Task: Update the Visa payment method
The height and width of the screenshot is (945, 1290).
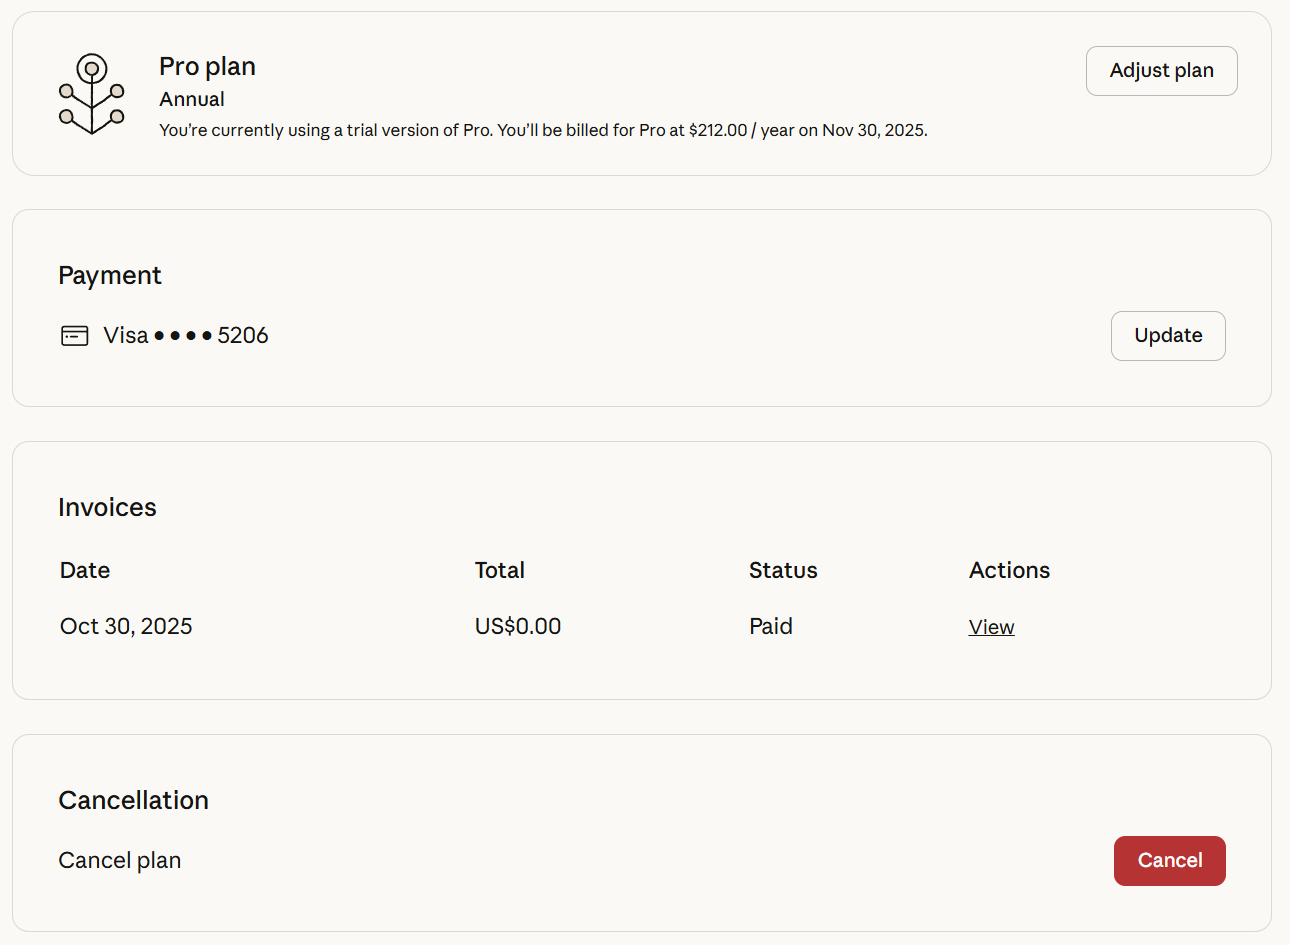Action: 1168,336
